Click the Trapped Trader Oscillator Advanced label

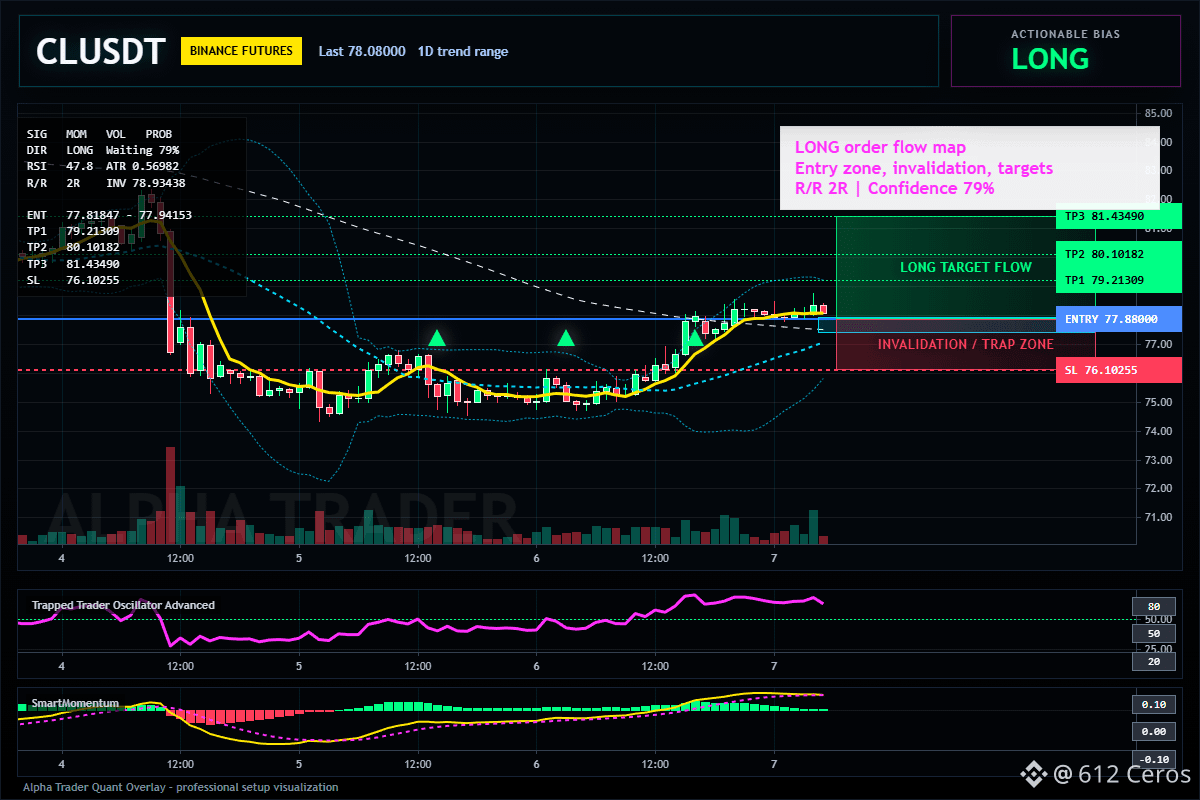tap(123, 605)
